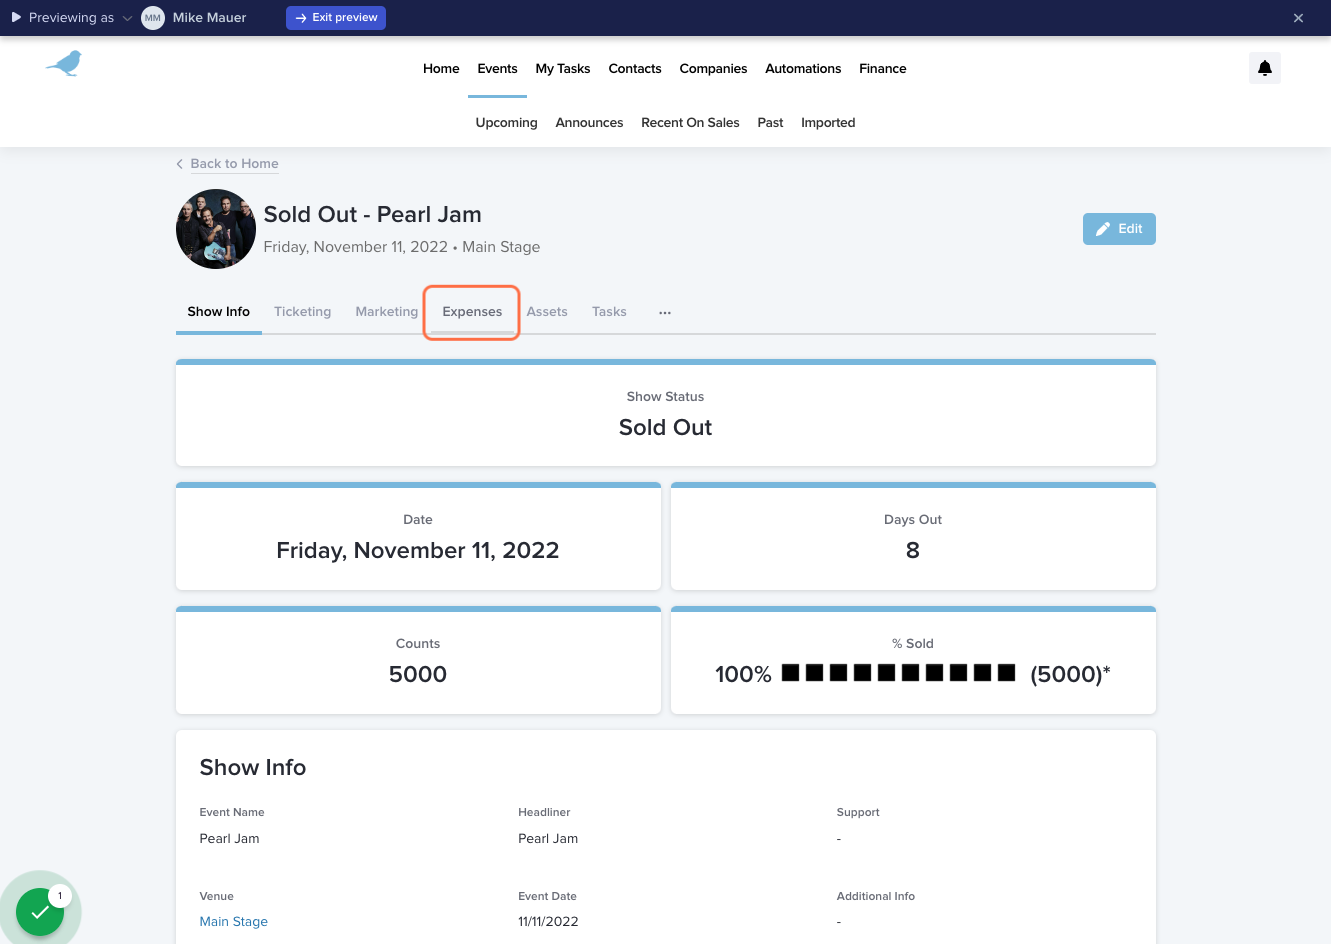Switch to the Assets tab

[547, 312]
